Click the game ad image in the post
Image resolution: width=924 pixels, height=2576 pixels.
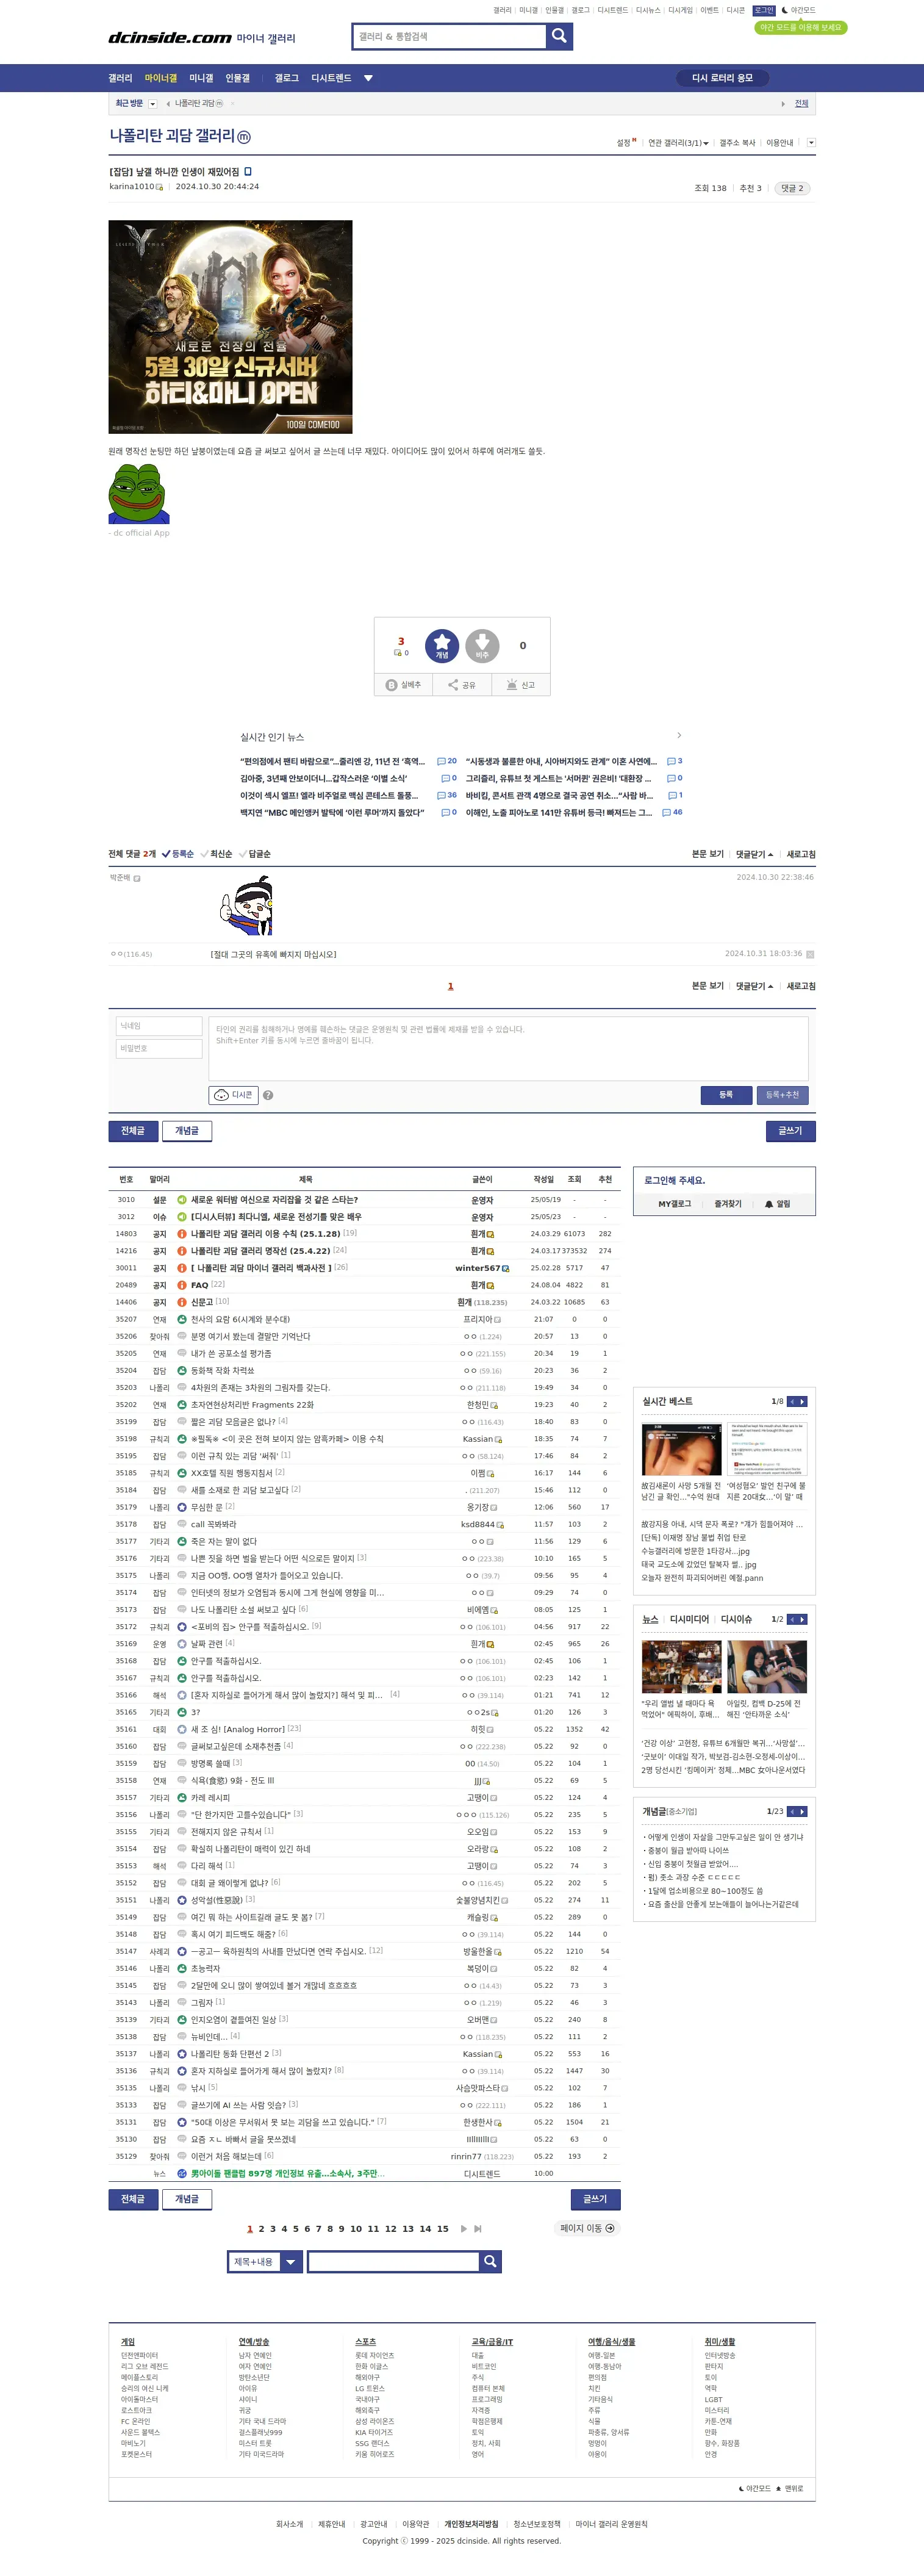coord(230,327)
